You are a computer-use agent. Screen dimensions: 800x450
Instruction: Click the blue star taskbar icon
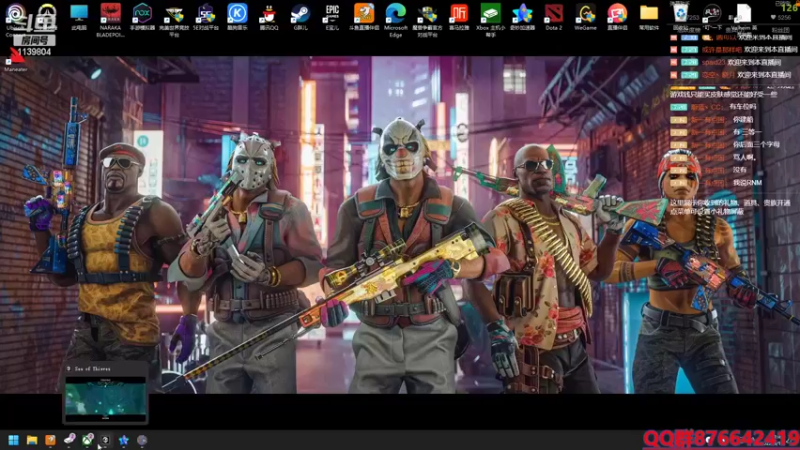pyautogui.click(x=123, y=440)
